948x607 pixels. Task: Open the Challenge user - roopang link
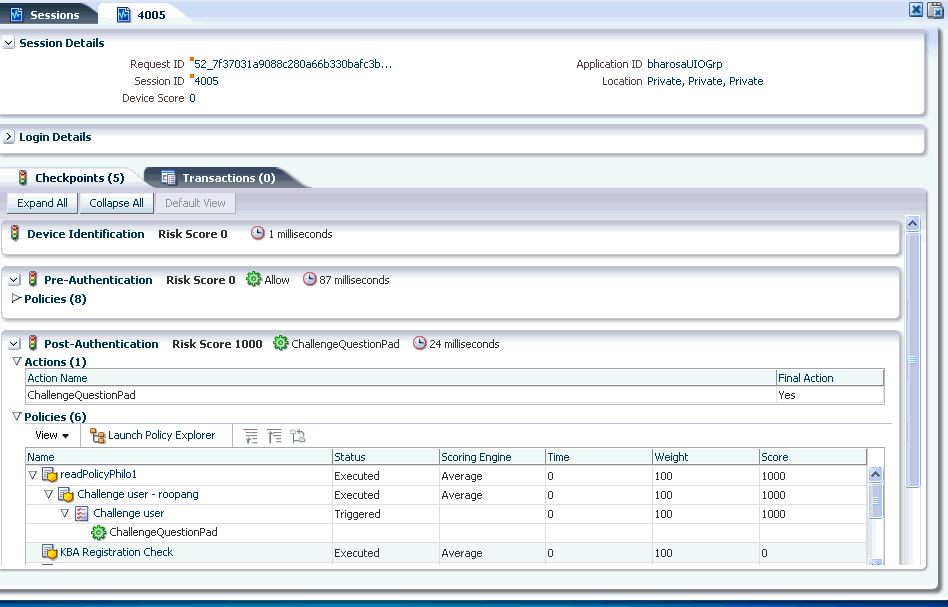138,494
